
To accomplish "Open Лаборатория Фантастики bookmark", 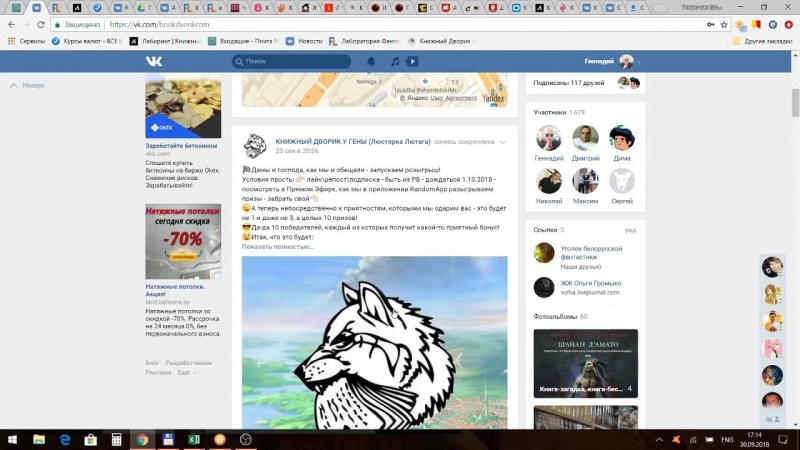I will click(364, 41).
